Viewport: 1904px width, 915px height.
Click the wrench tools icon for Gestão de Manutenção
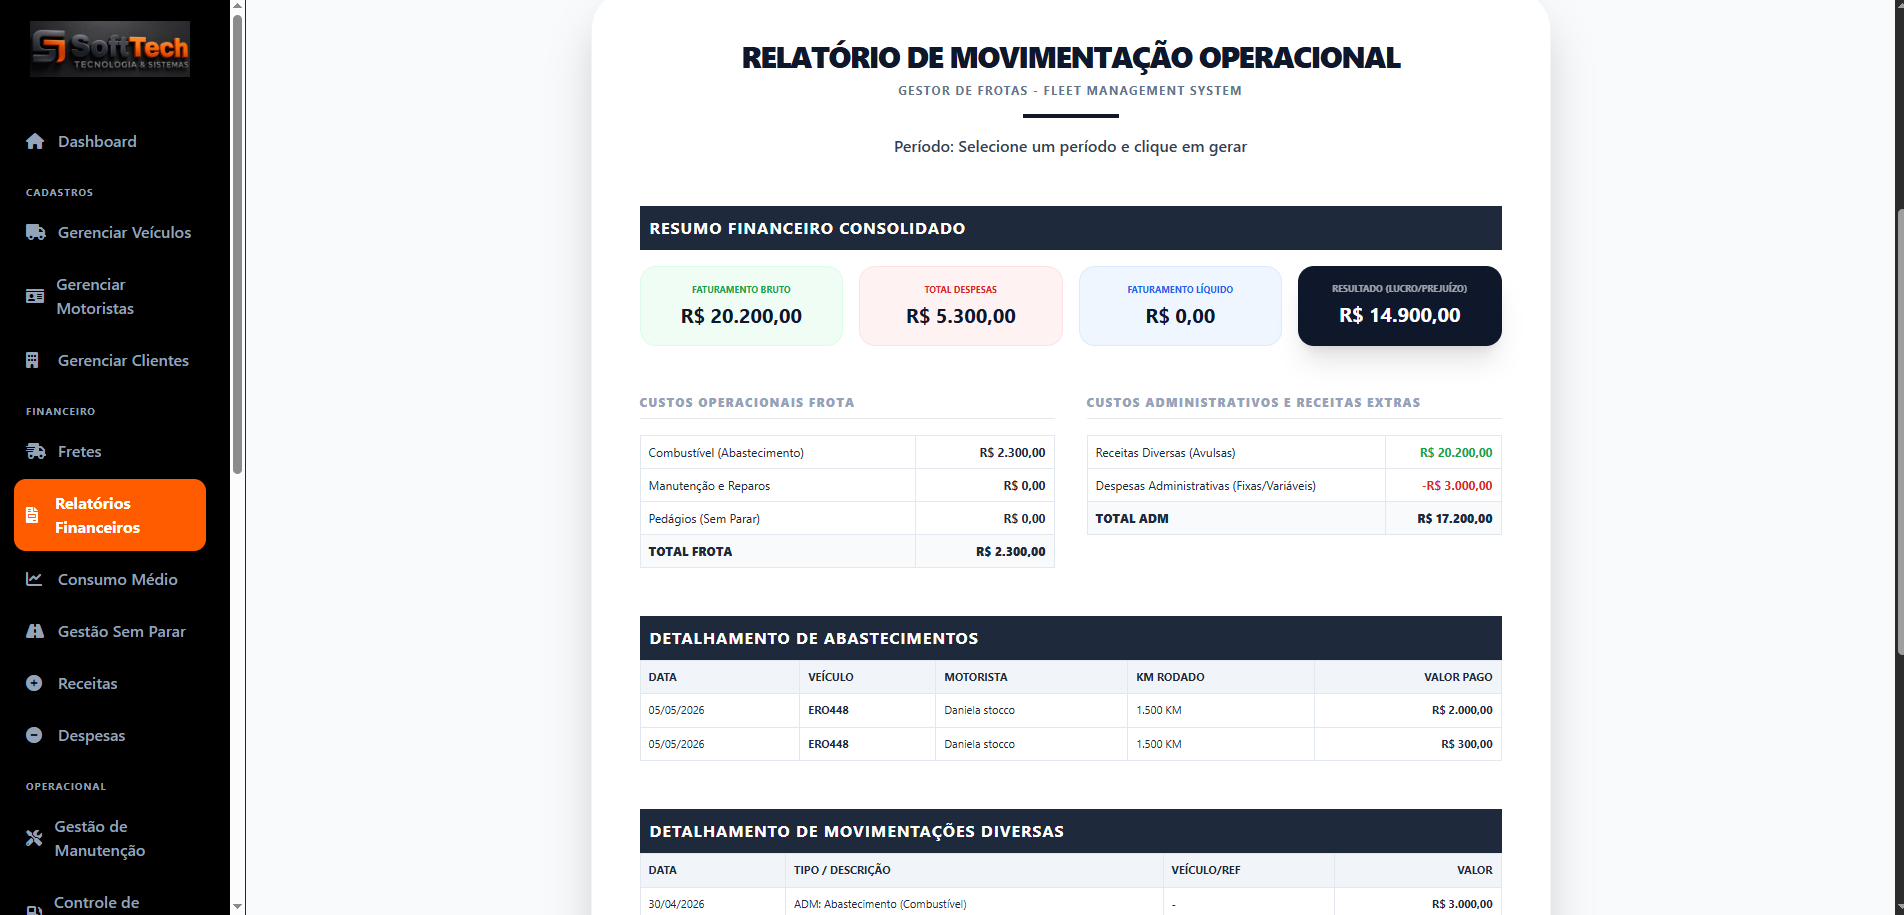point(34,839)
